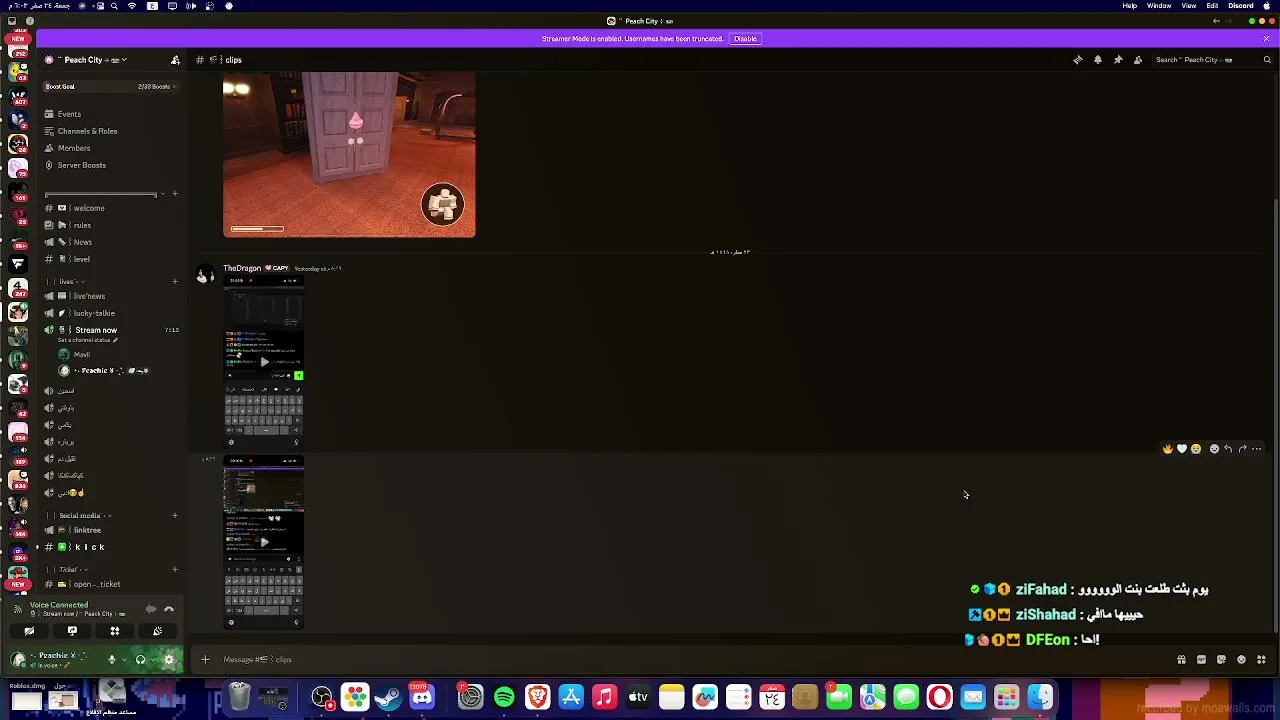Open the Brave browser from the dock

coord(538,697)
